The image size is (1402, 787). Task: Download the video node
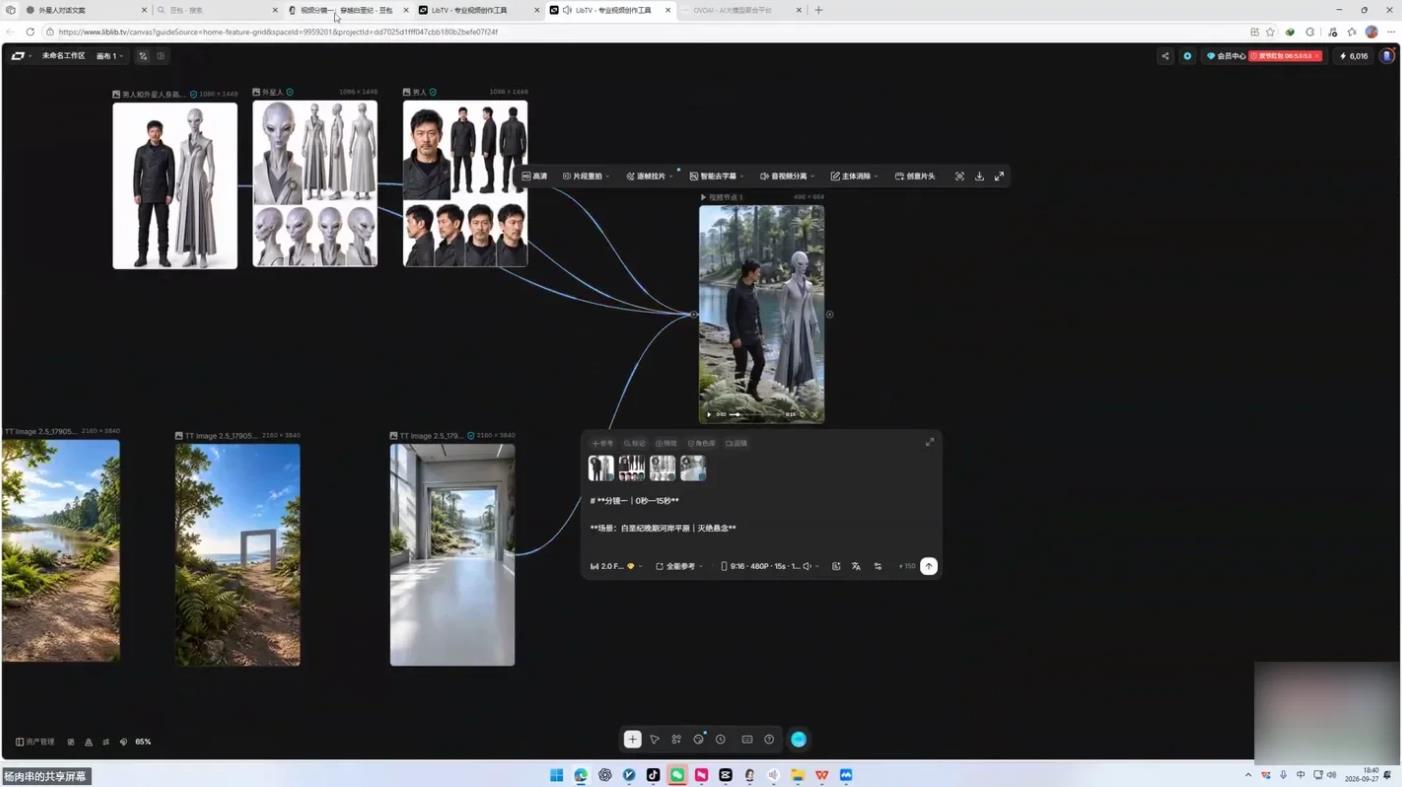pos(979,176)
